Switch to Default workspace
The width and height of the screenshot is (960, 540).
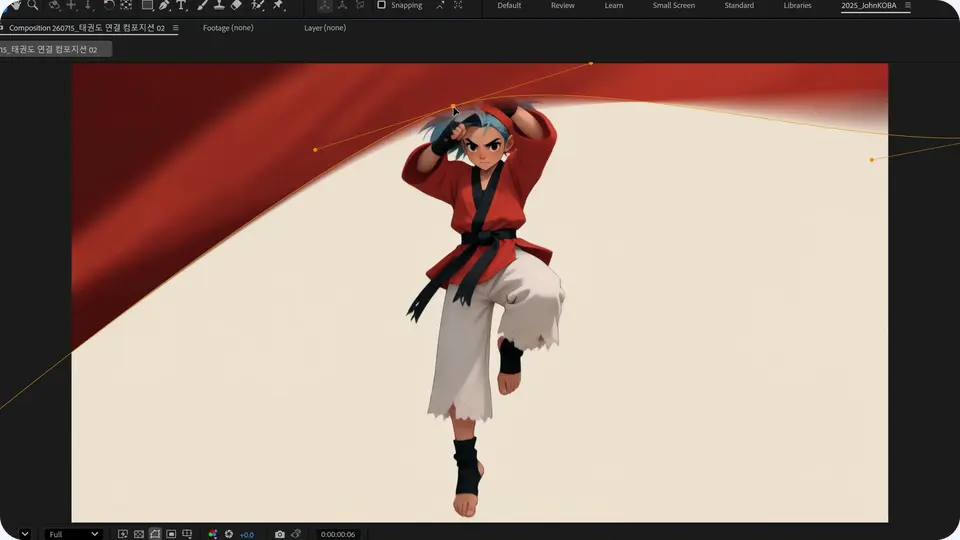pos(509,5)
